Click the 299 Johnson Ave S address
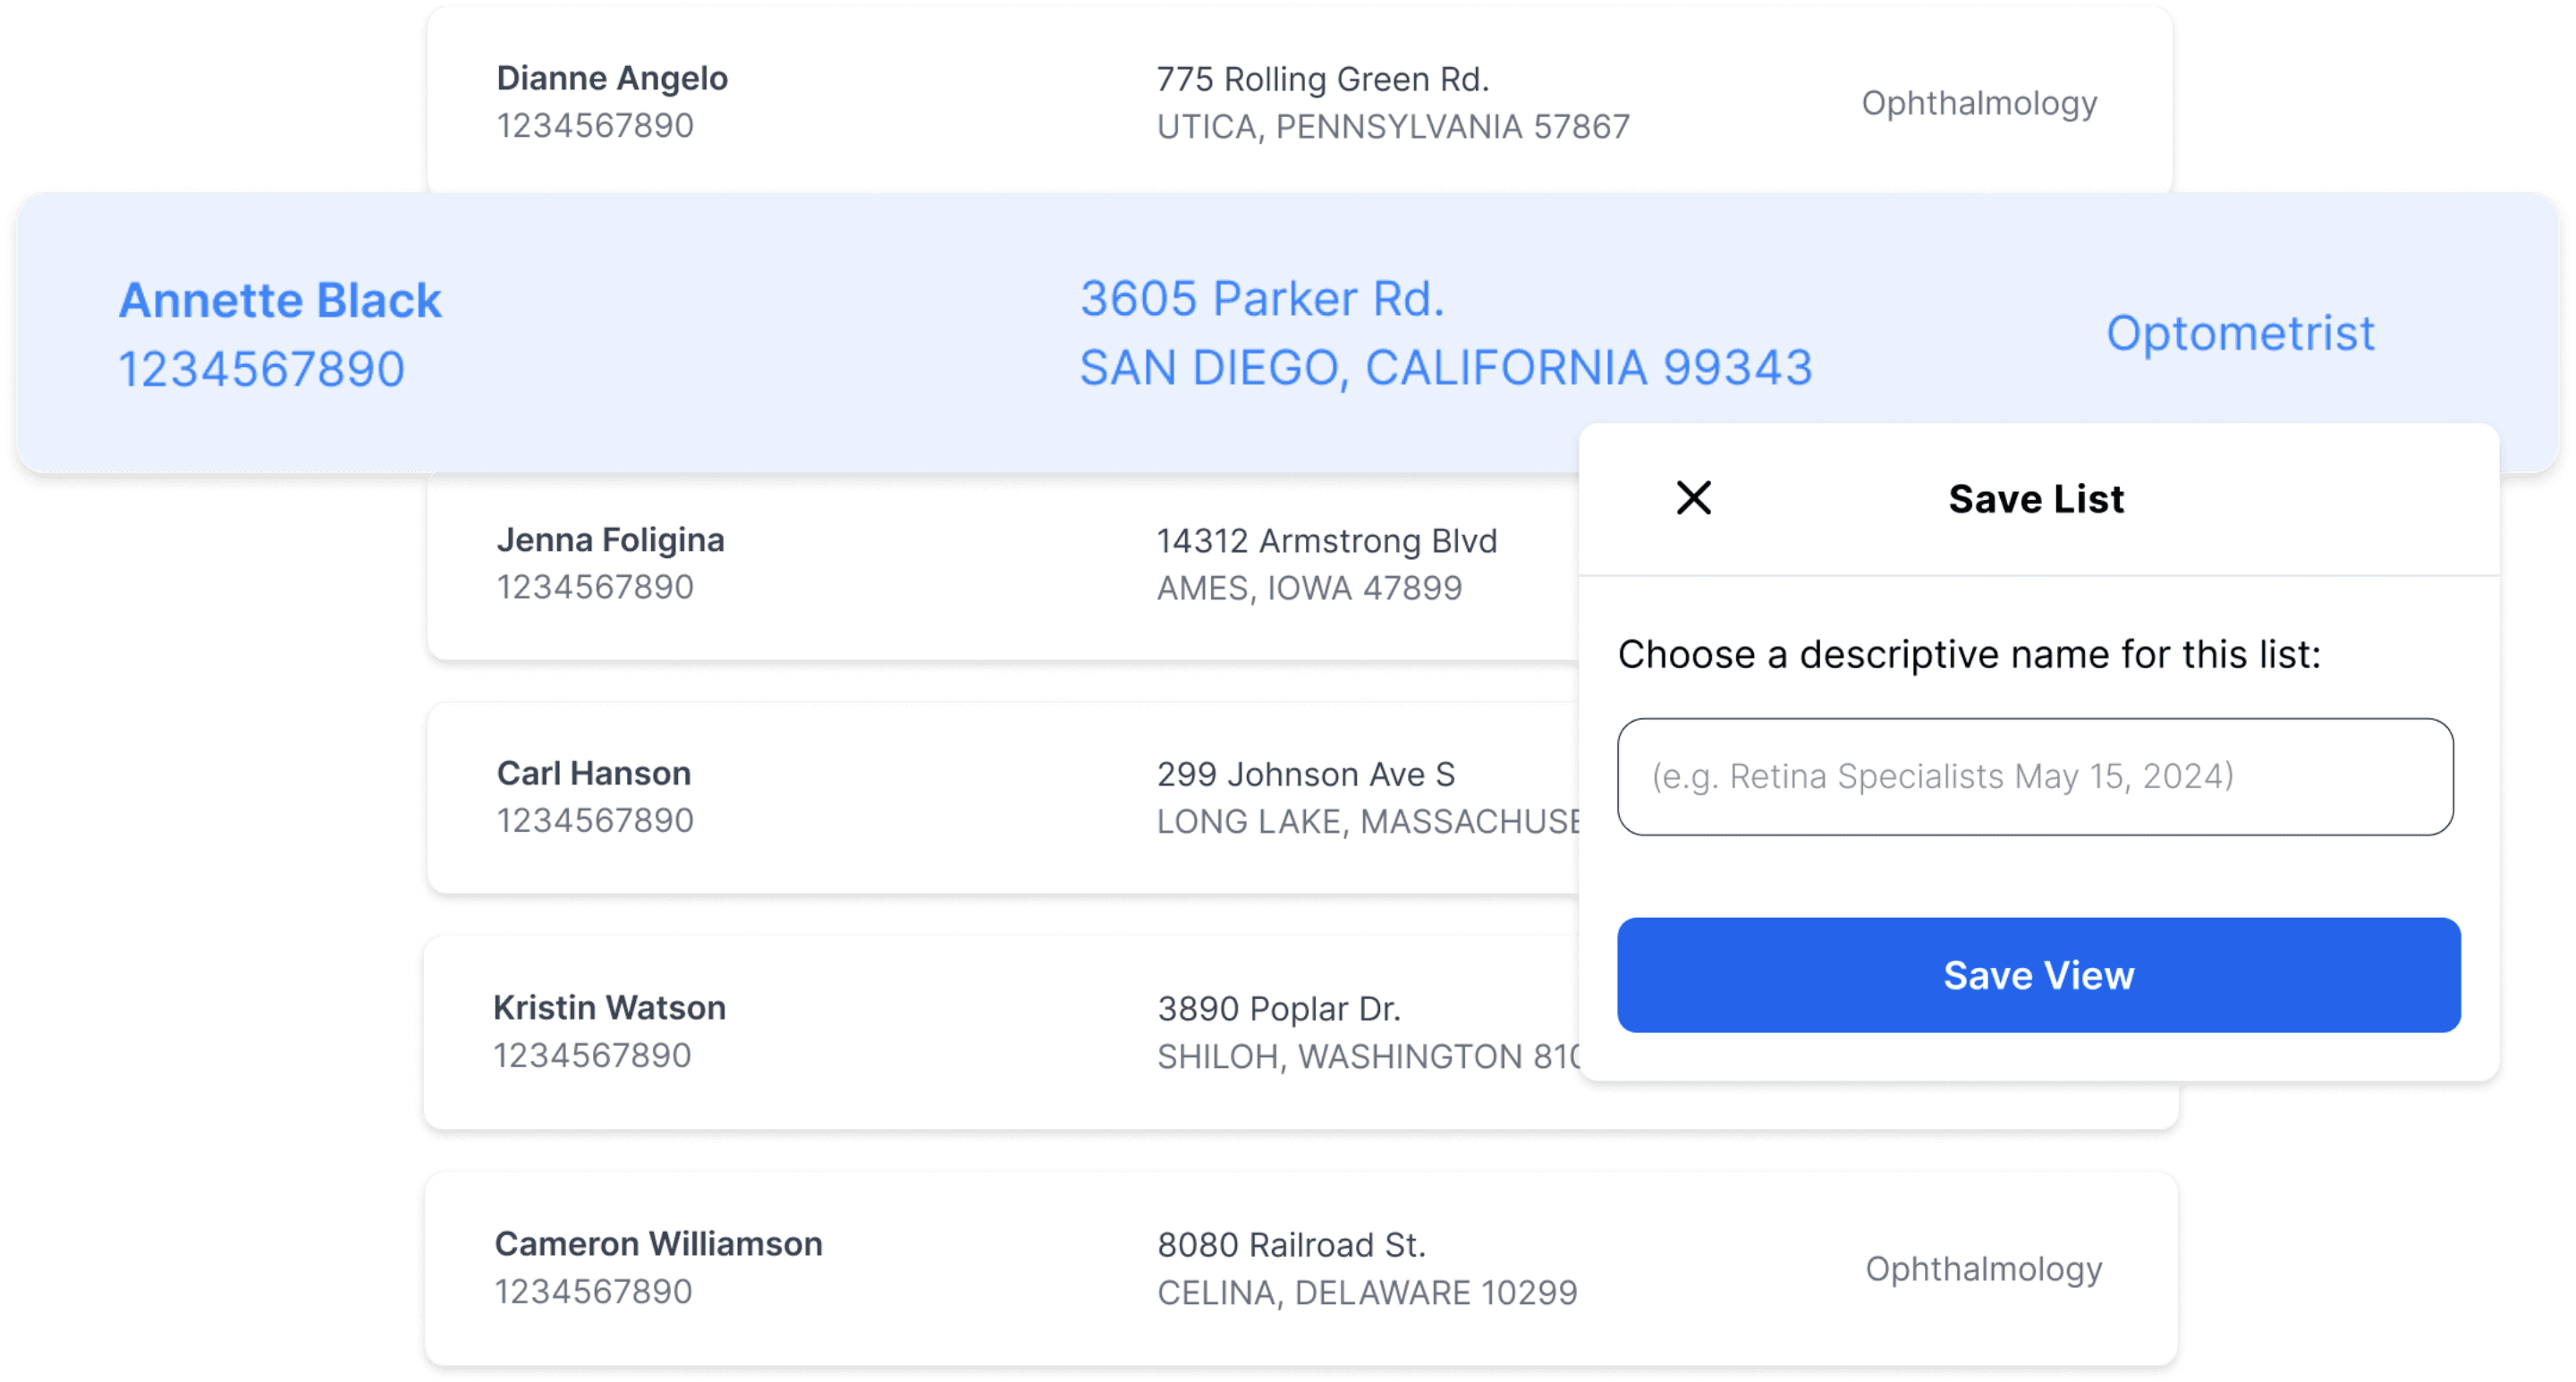The width and height of the screenshot is (2576, 1382). pyautogui.click(x=1305, y=774)
